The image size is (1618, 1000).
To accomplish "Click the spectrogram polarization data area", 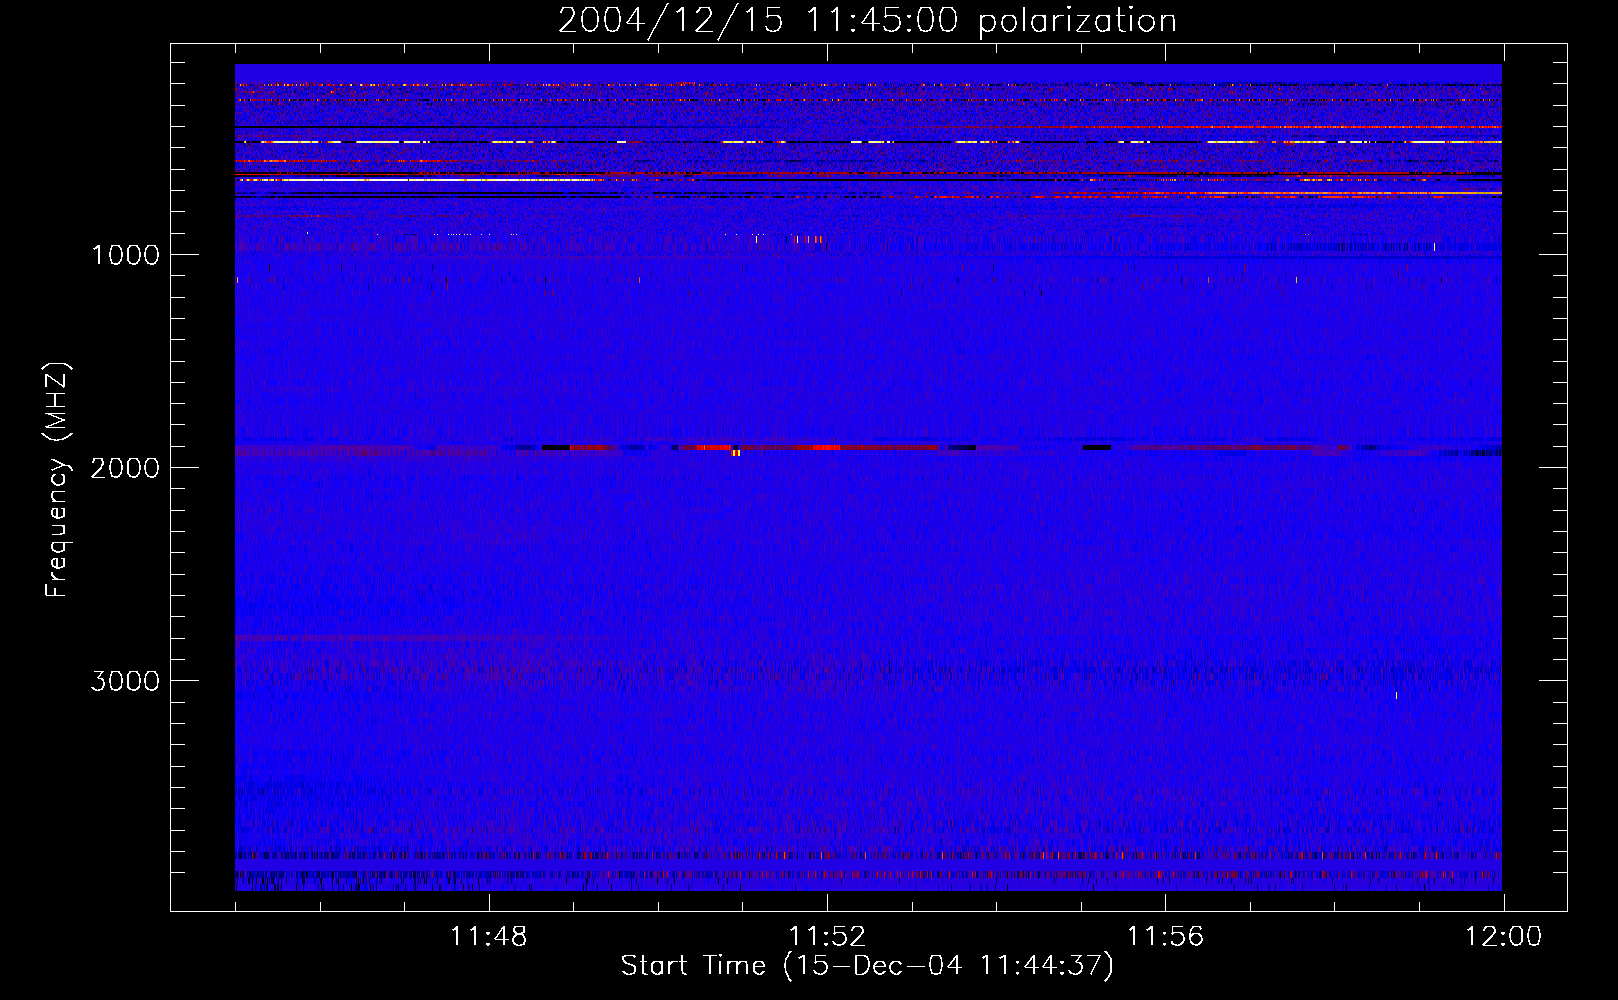I will tap(868, 477).
